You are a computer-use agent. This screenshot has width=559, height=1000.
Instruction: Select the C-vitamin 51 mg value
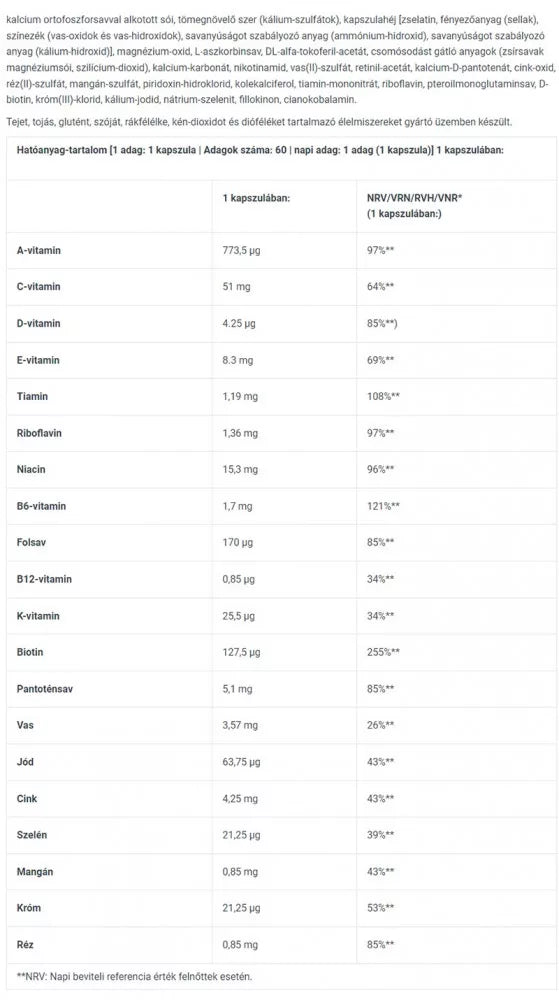pos(236,287)
